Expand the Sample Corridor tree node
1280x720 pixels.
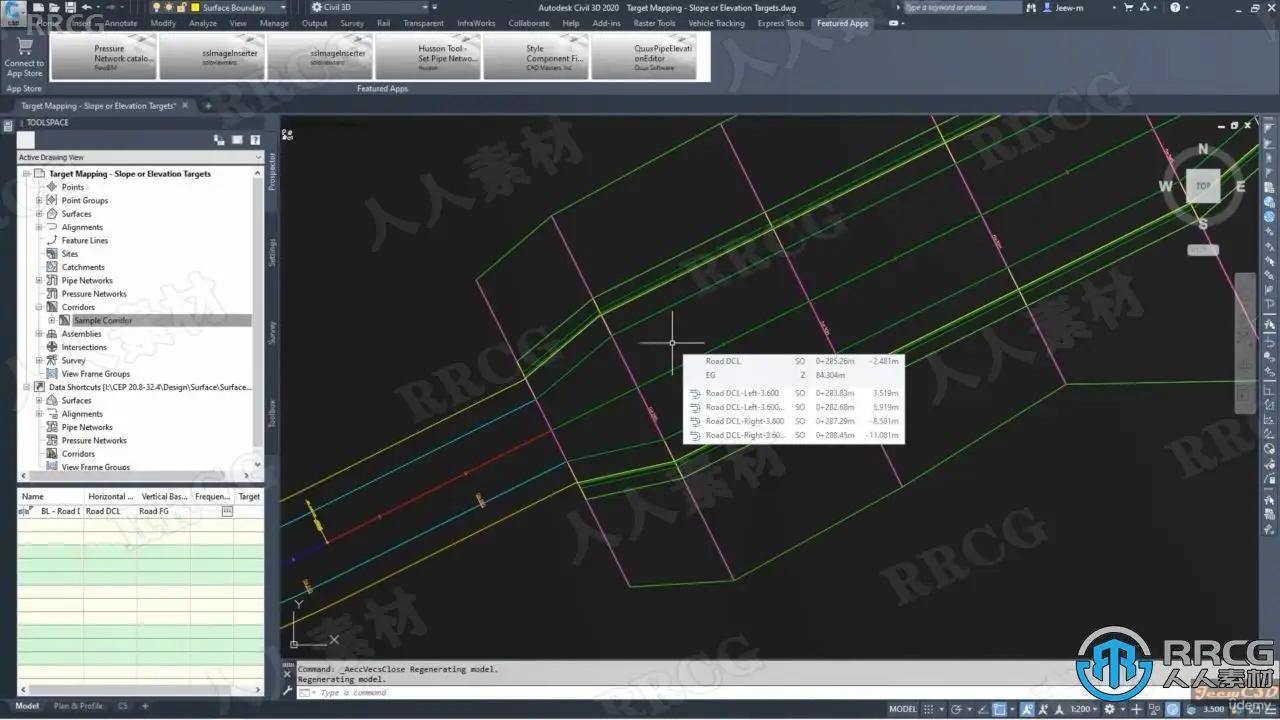(52, 321)
